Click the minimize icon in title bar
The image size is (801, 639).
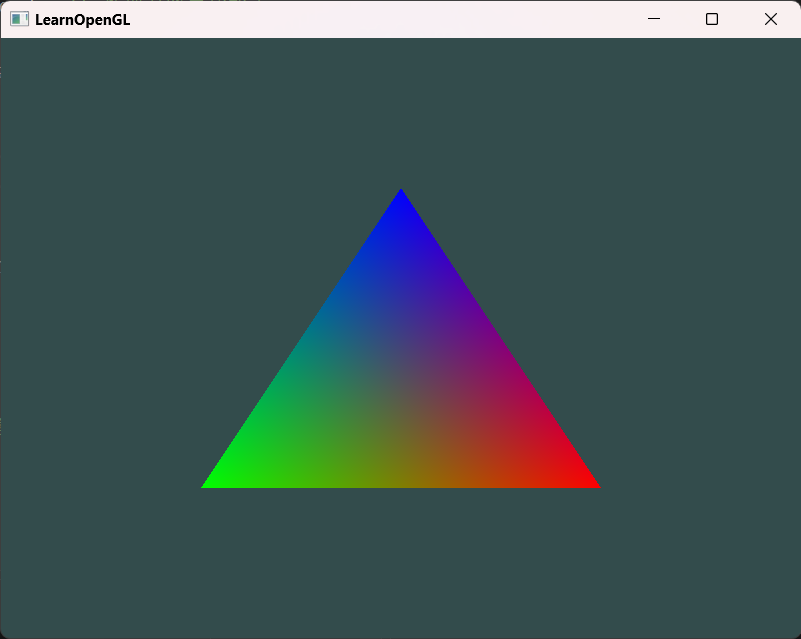(654, 18)
